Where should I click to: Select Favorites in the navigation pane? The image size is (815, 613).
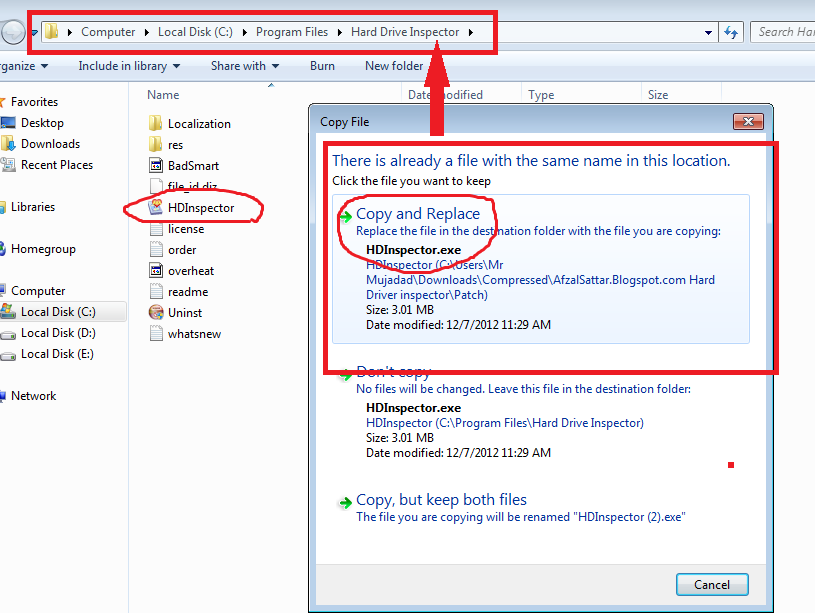[x=34, y=102]
